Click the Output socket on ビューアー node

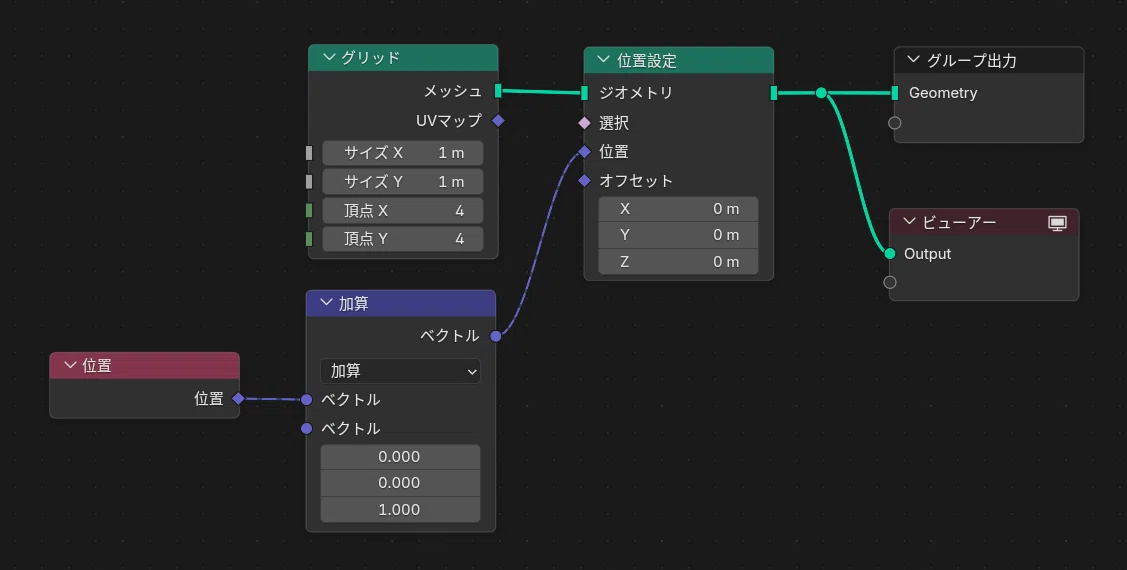click(890, 254)
